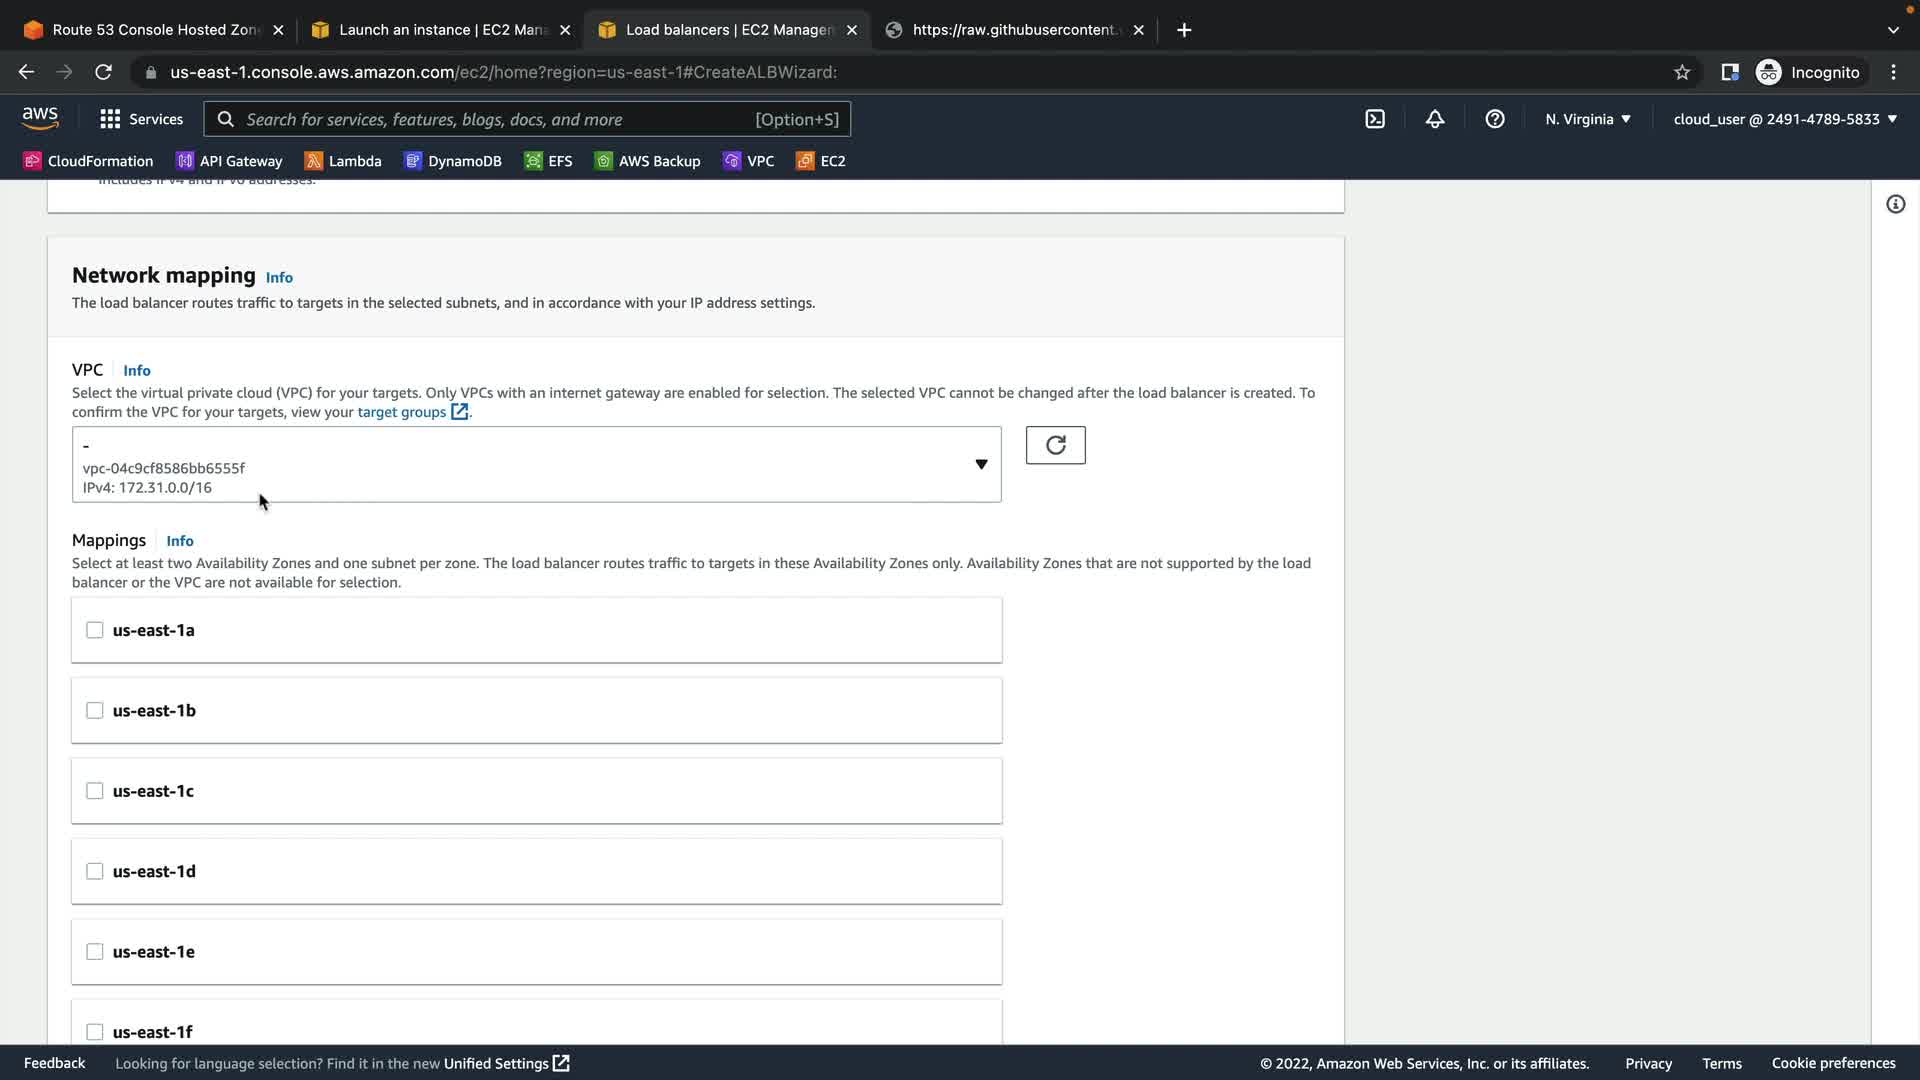Viewport: 1920px width, 1080px height.
Task: Open the Services grid menu
Action: tap(141, 119)
